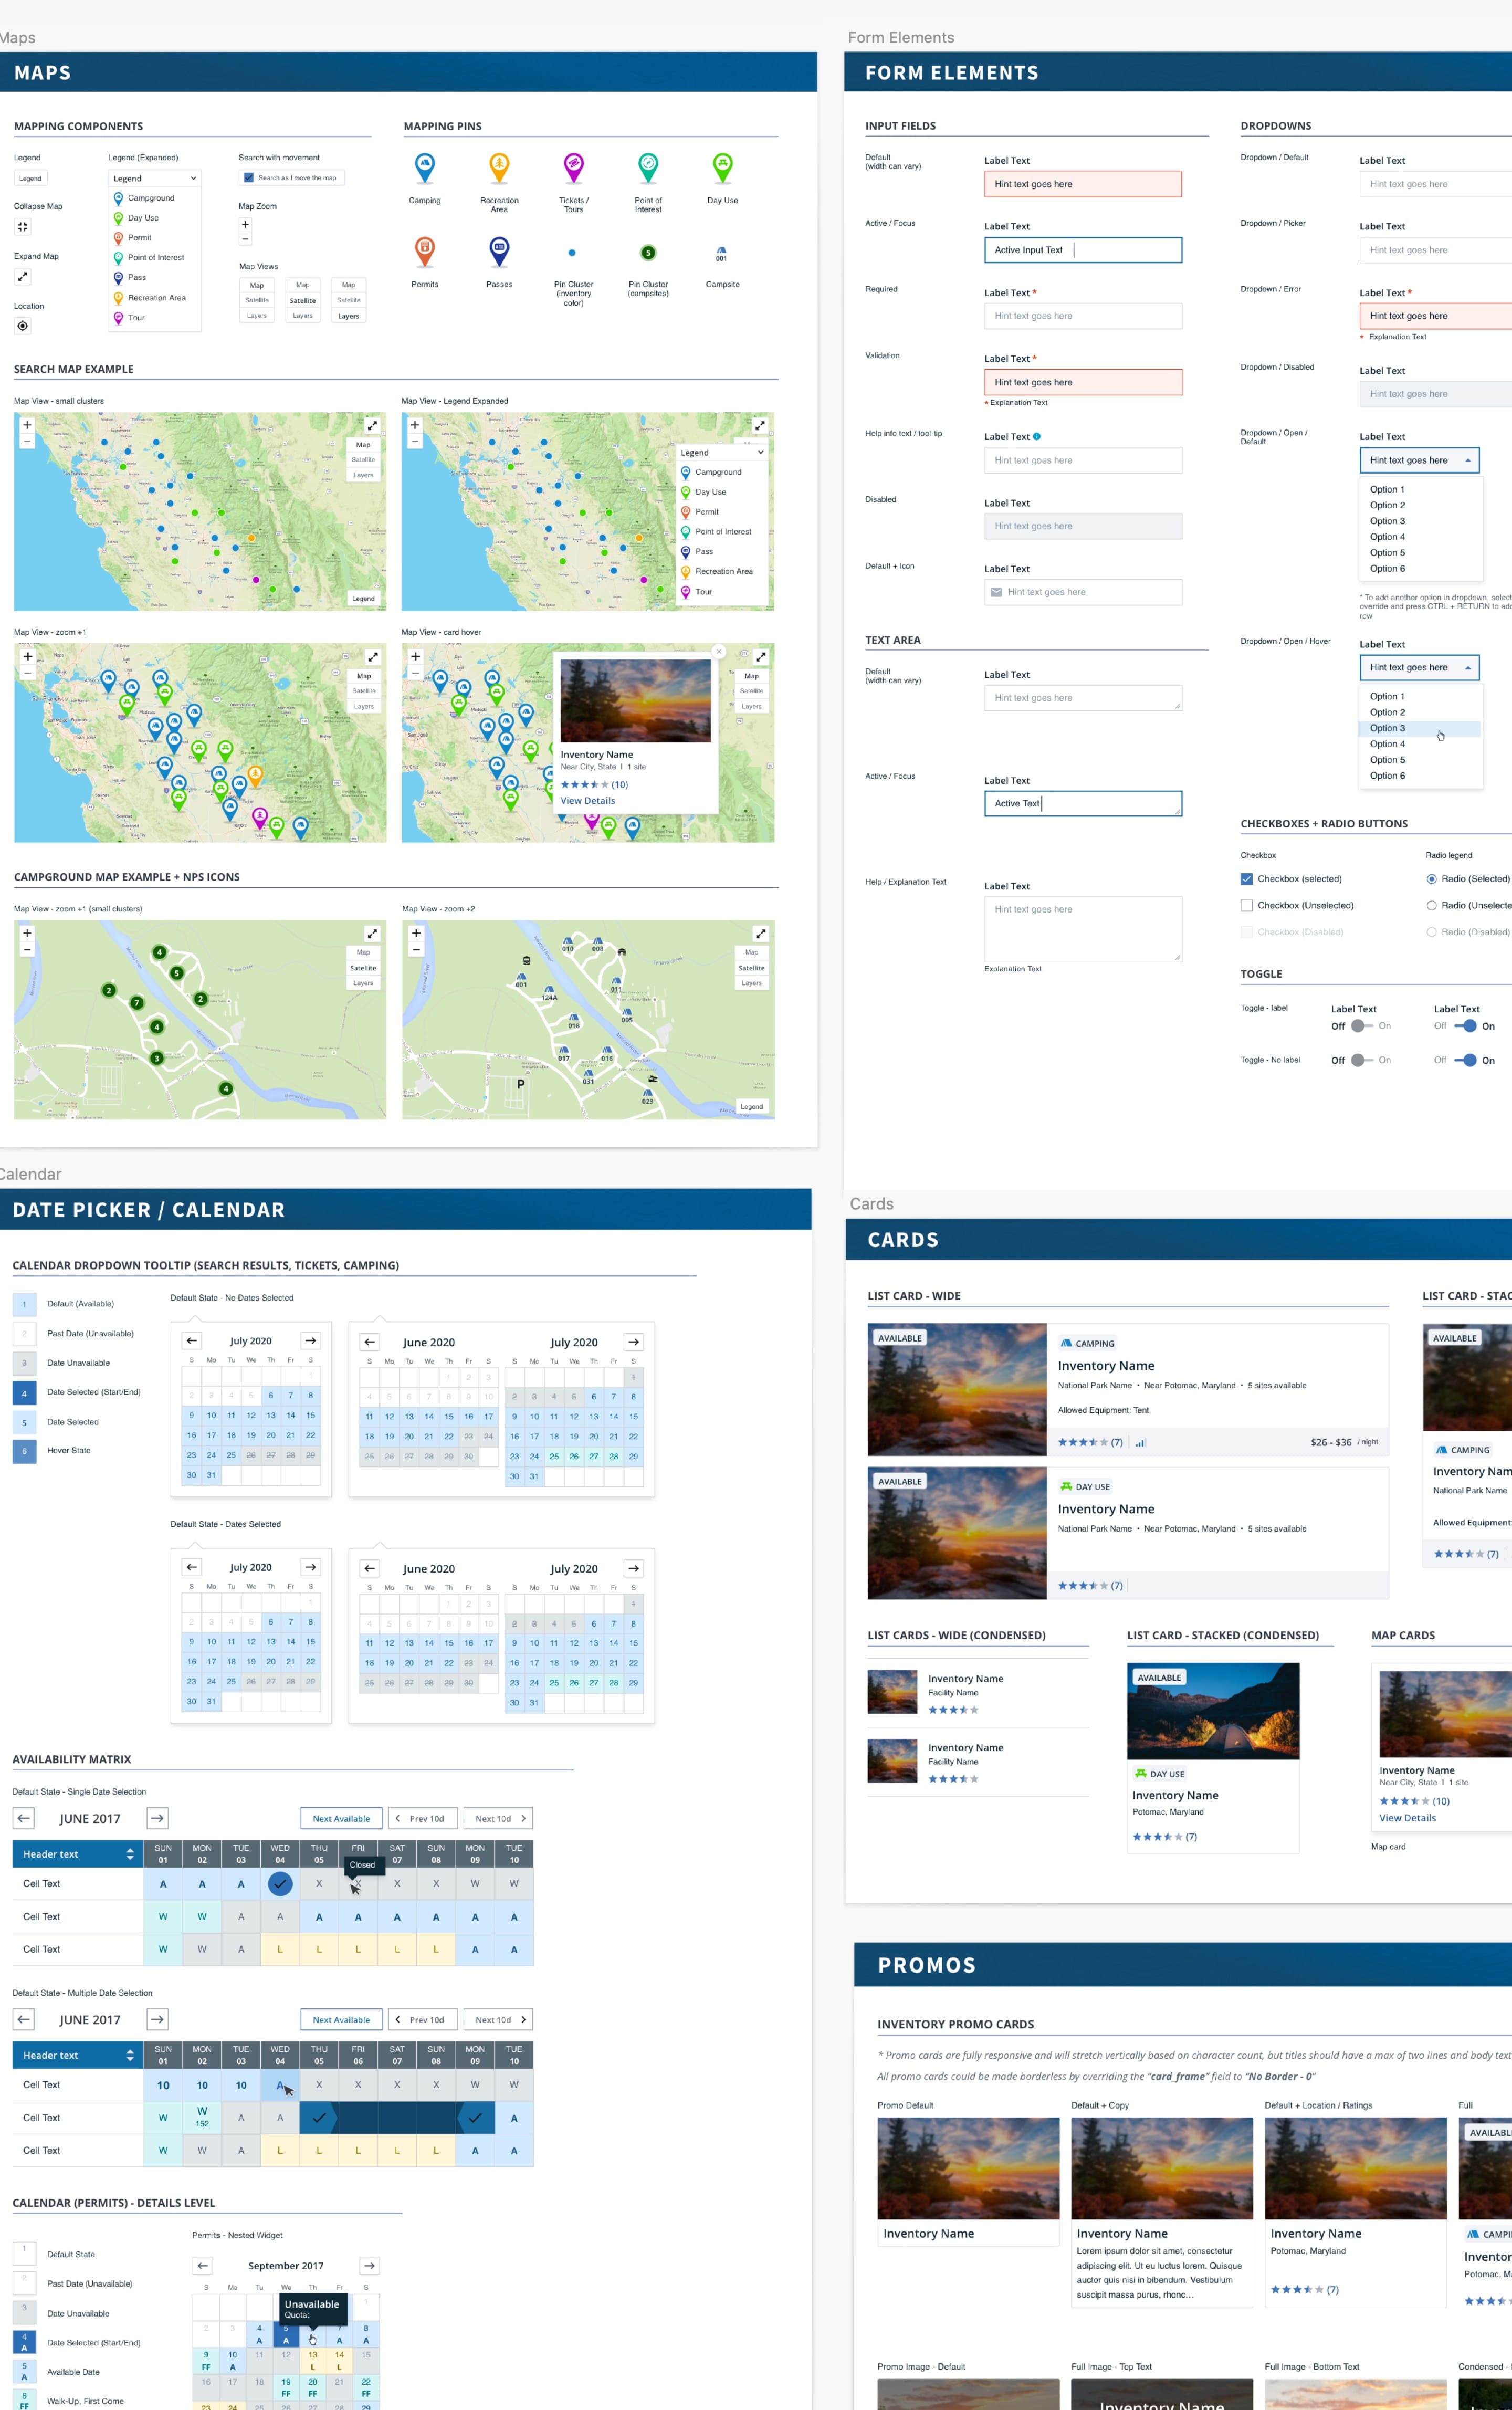Open the Header text sort dropdown

coord(129,1854)
